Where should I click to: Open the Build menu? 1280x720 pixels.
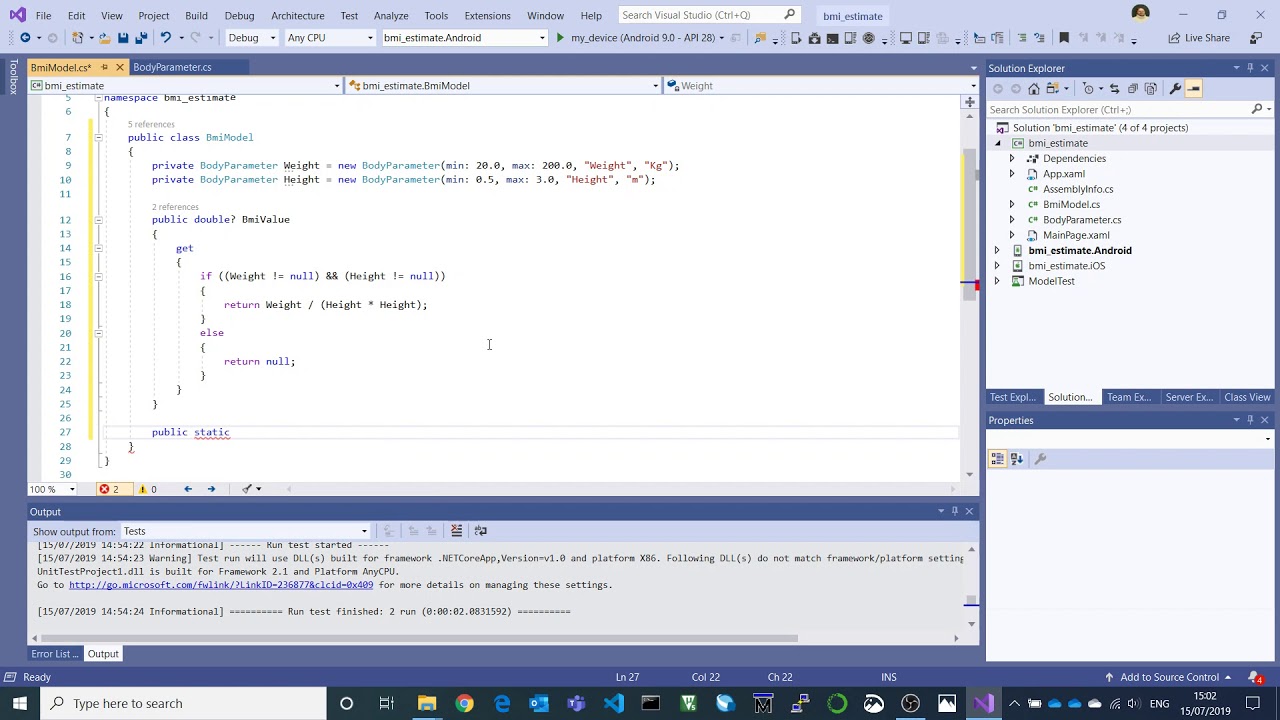click(196, 16)
